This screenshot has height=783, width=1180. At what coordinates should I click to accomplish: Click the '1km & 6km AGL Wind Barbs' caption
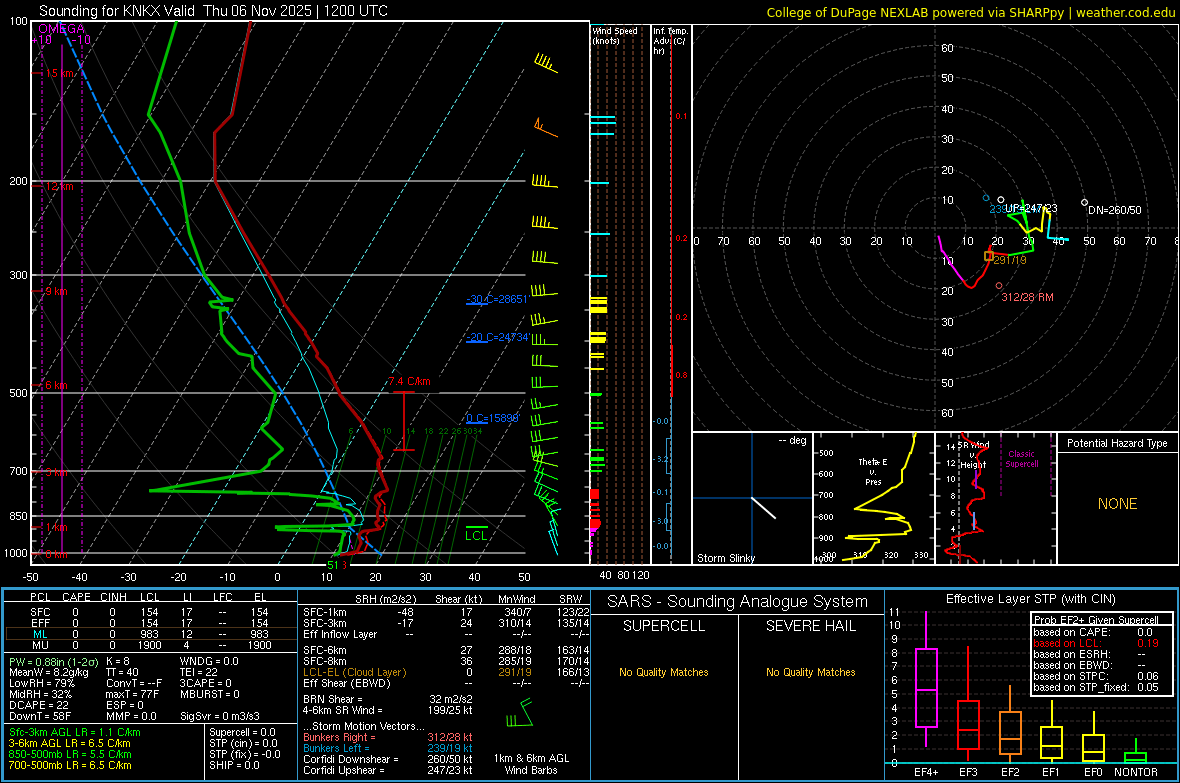tap(531, 764)
